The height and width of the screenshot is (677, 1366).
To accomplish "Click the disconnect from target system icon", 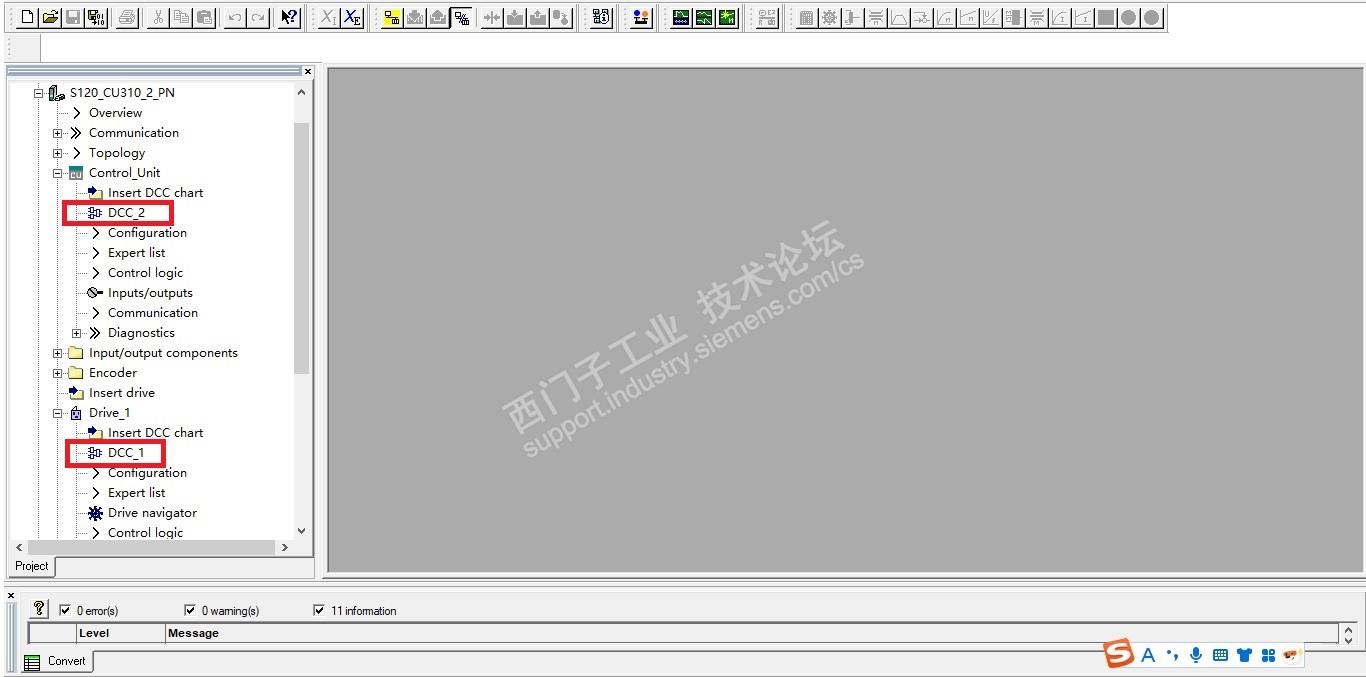I will click(x=462, y=17).
